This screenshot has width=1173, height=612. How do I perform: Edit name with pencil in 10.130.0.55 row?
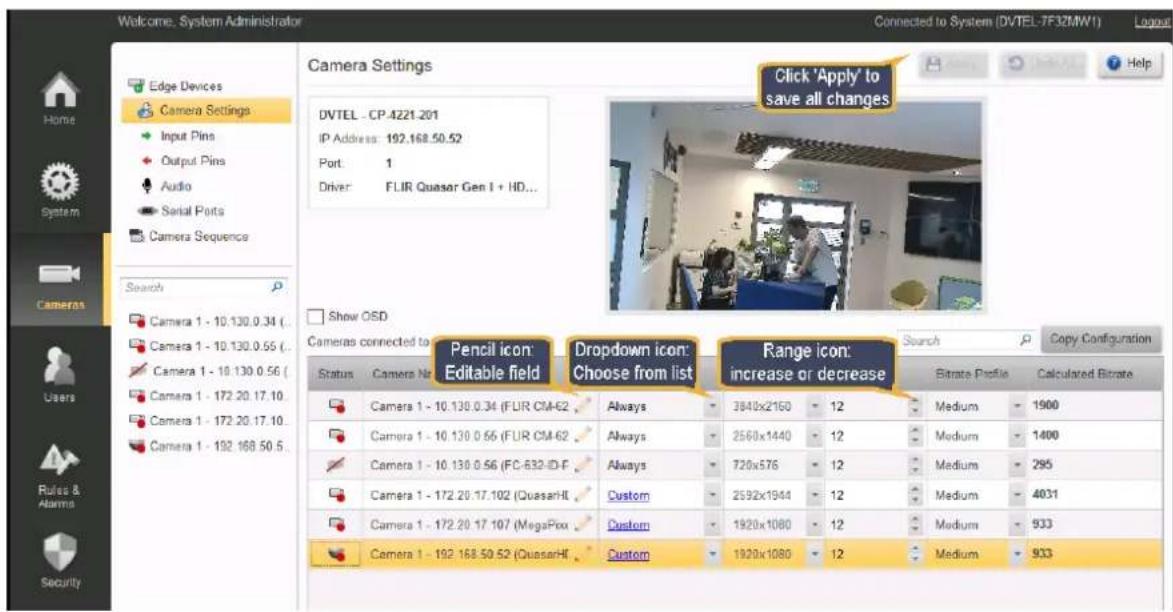click(x=583, y=435)
